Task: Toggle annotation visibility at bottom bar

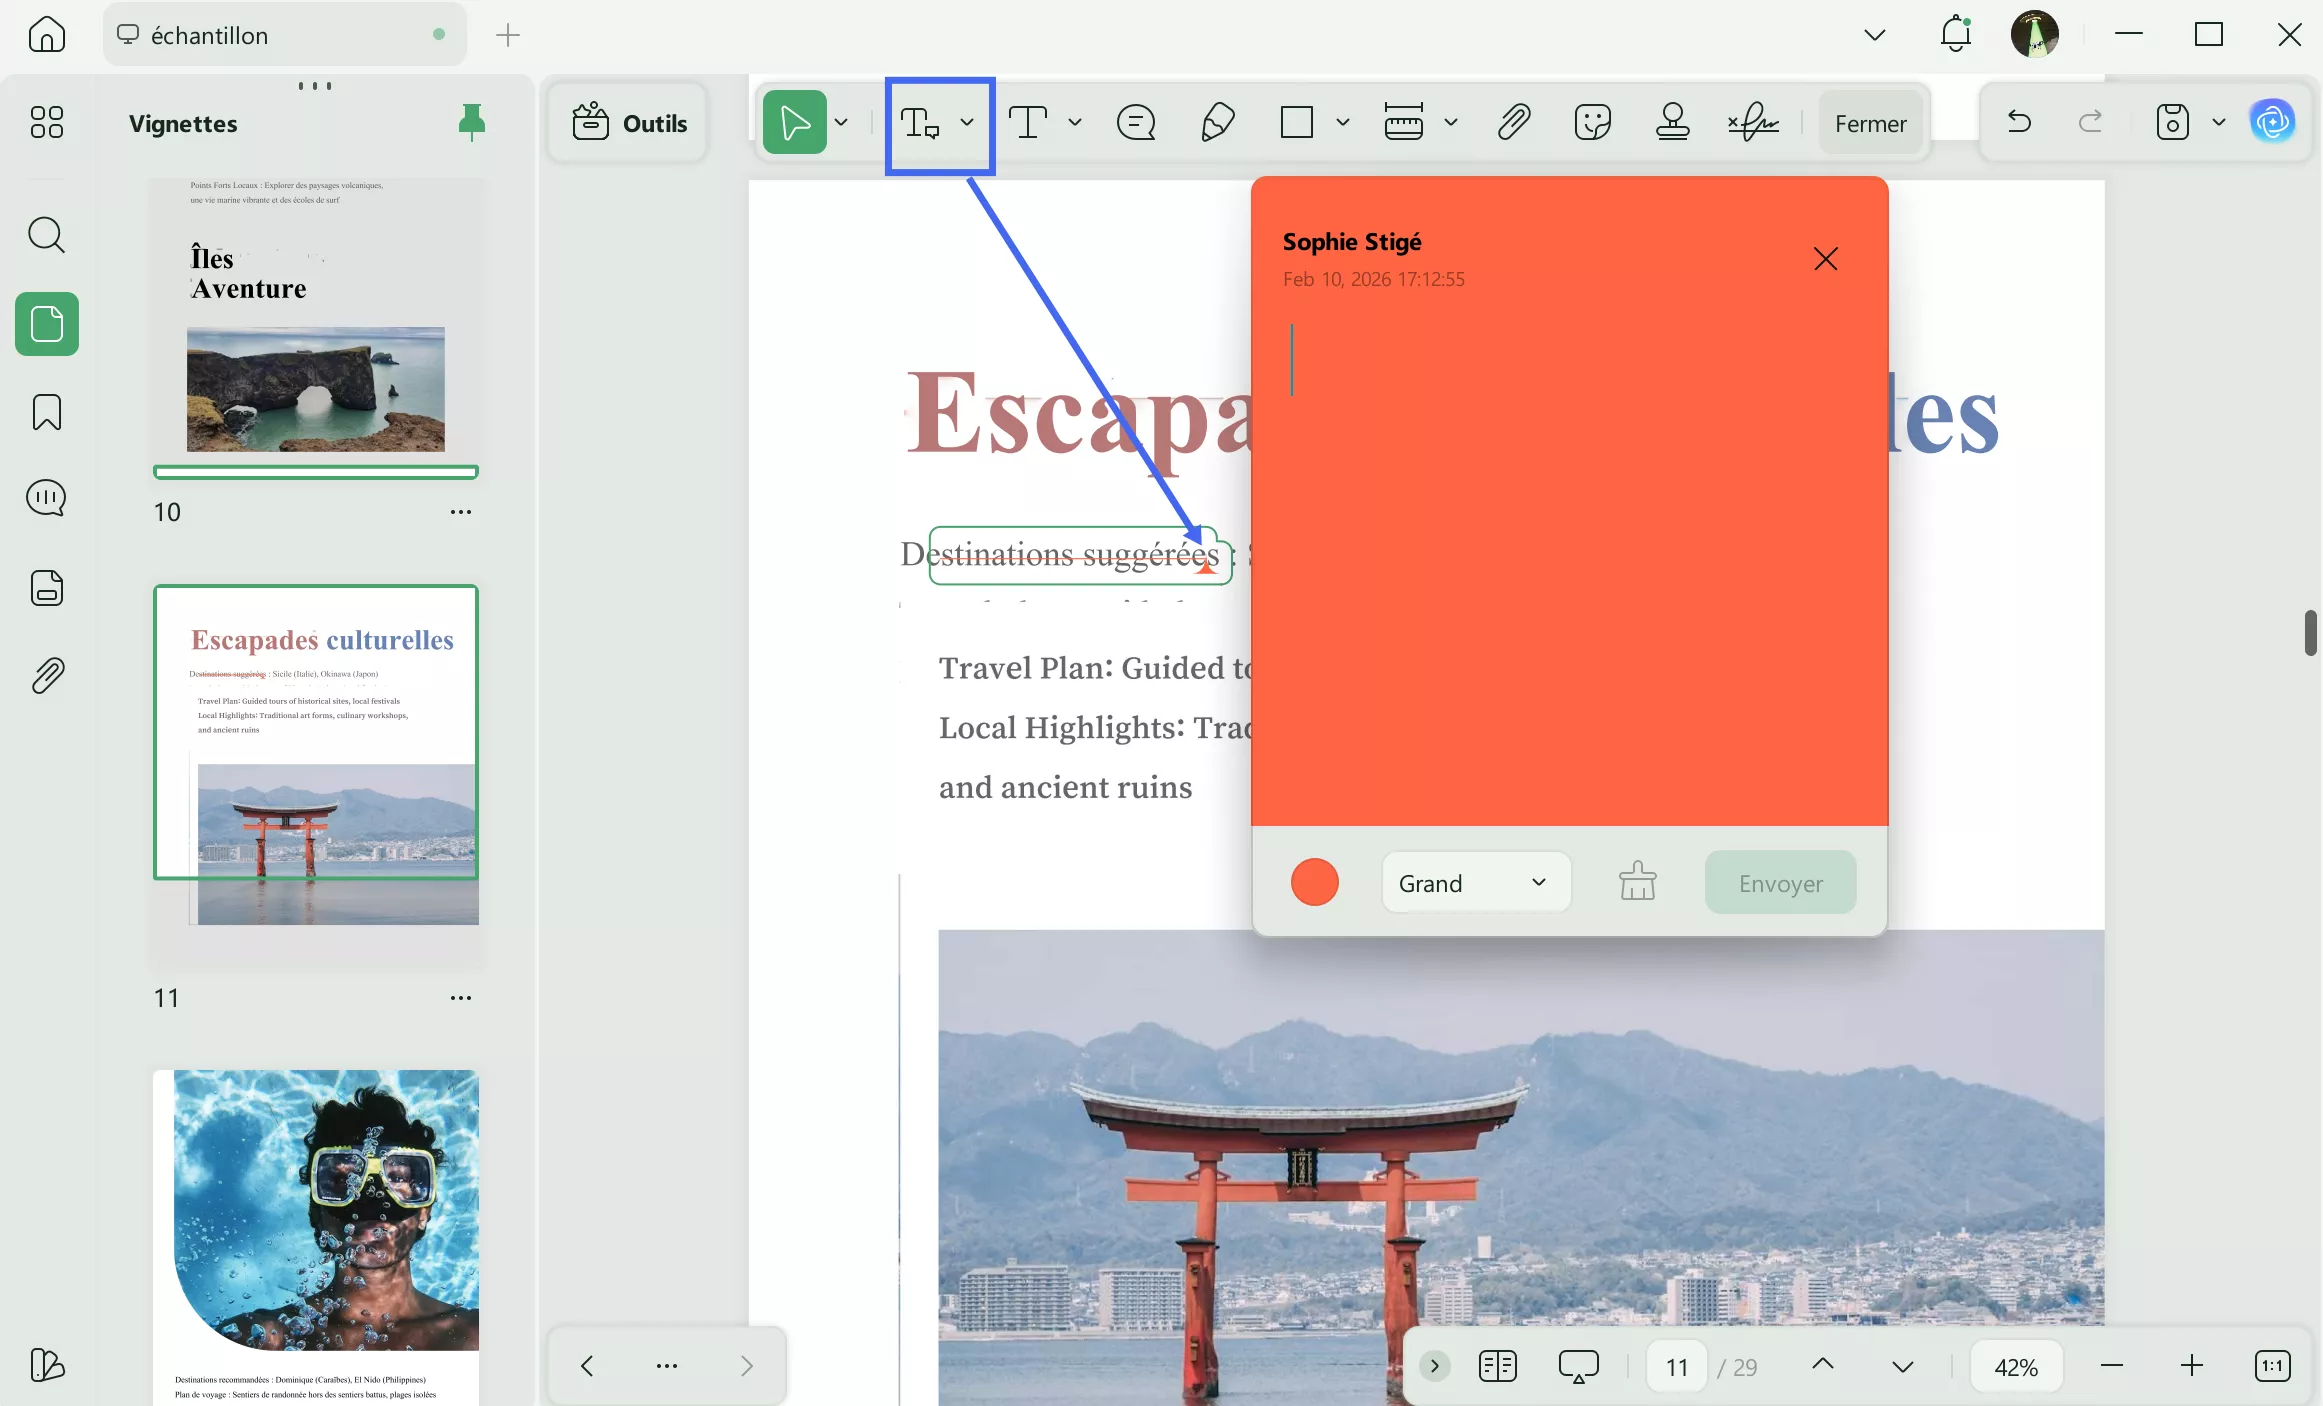Action: click(1578, 1365)
